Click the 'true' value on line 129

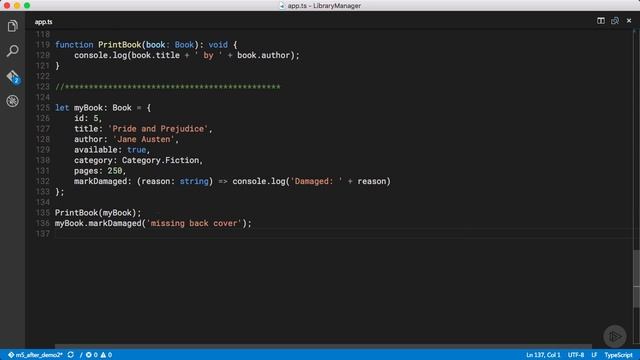(x=136, y=150)
